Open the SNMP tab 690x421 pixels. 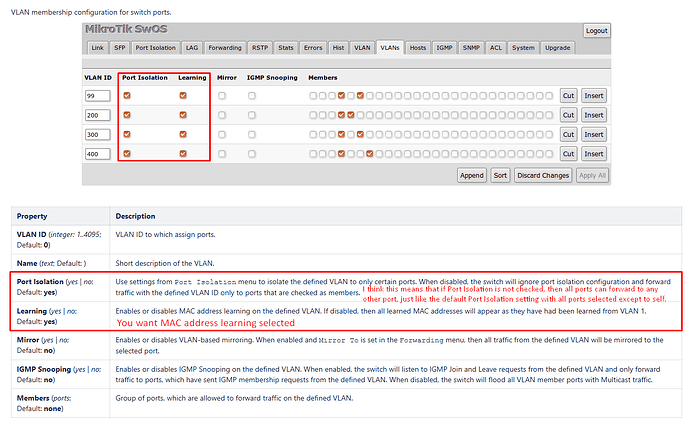[471, 48]
